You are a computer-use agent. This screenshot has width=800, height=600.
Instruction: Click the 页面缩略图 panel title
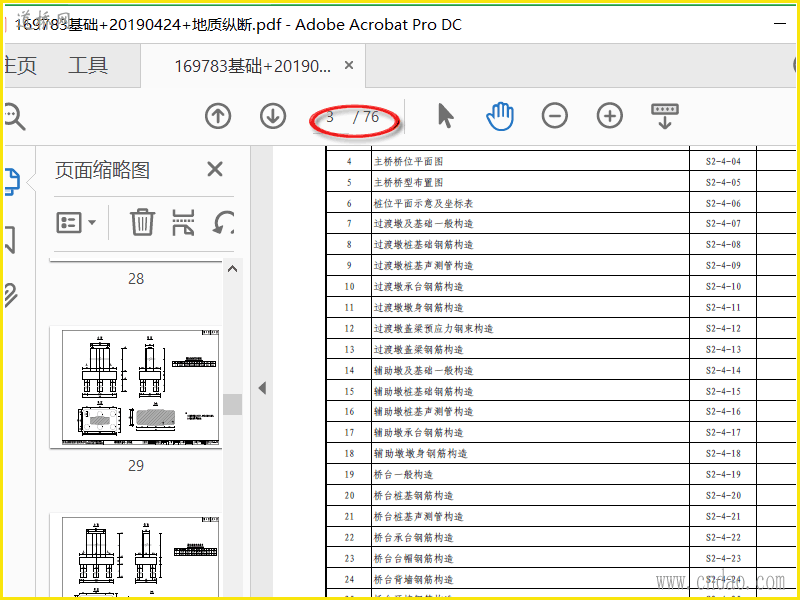102,170
